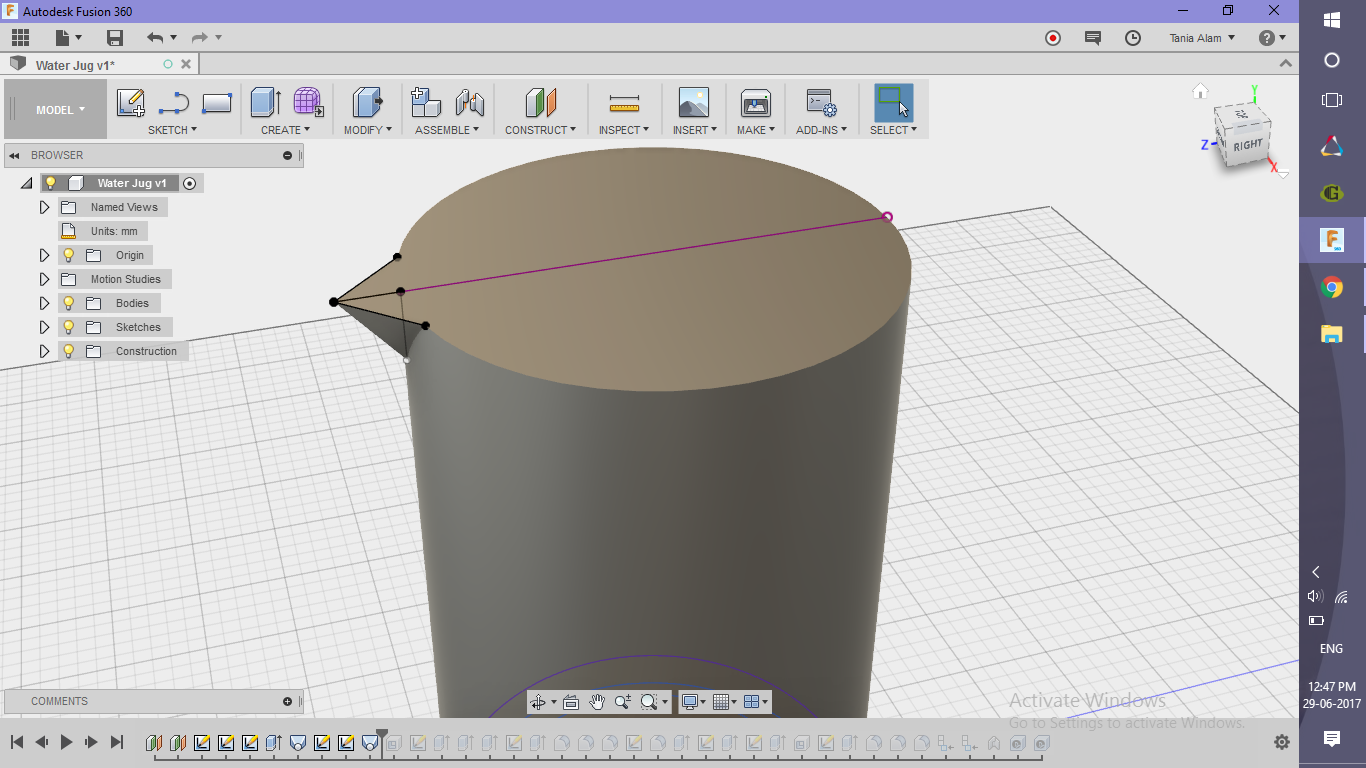Open the MODEL workspace dropdown

56,110
